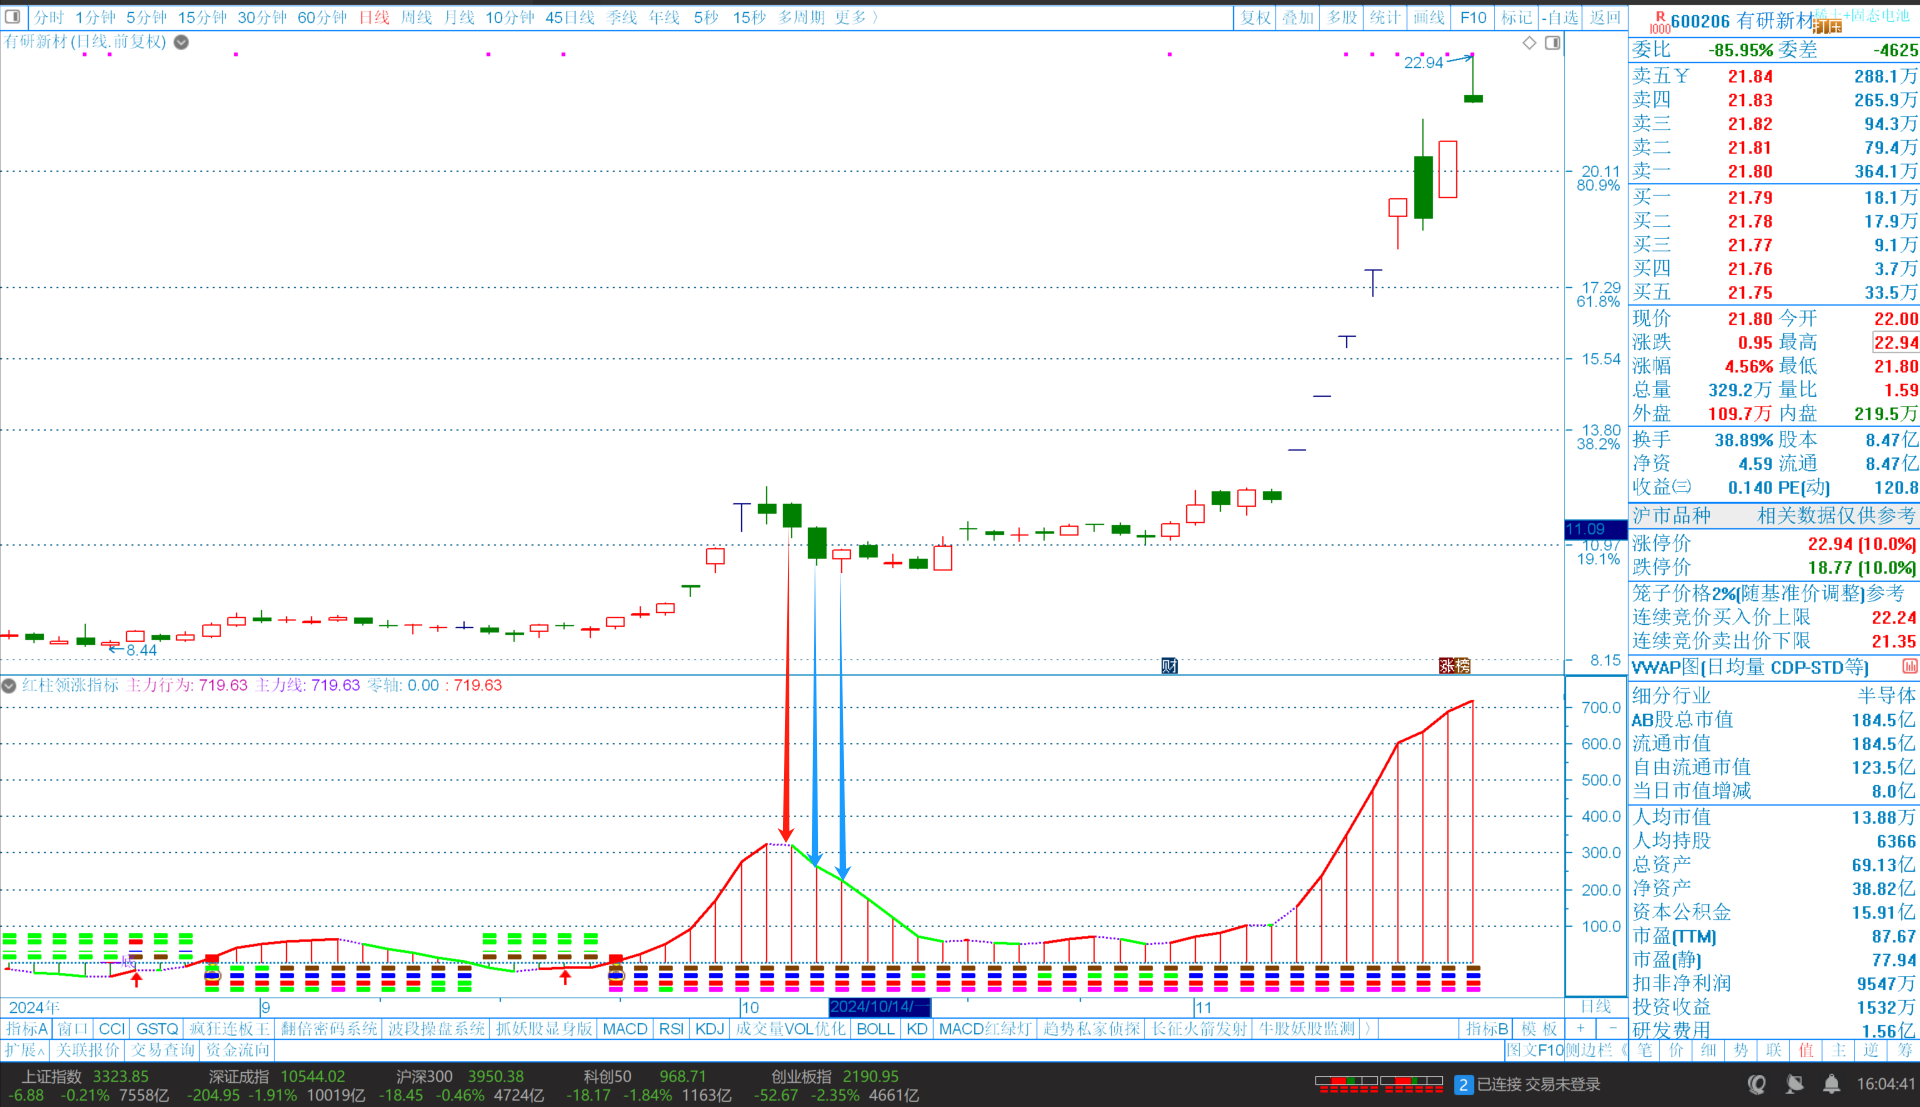Toggle the side panel layout icon
This screenshot has height=1107, width=1920.
point(1552,42)
